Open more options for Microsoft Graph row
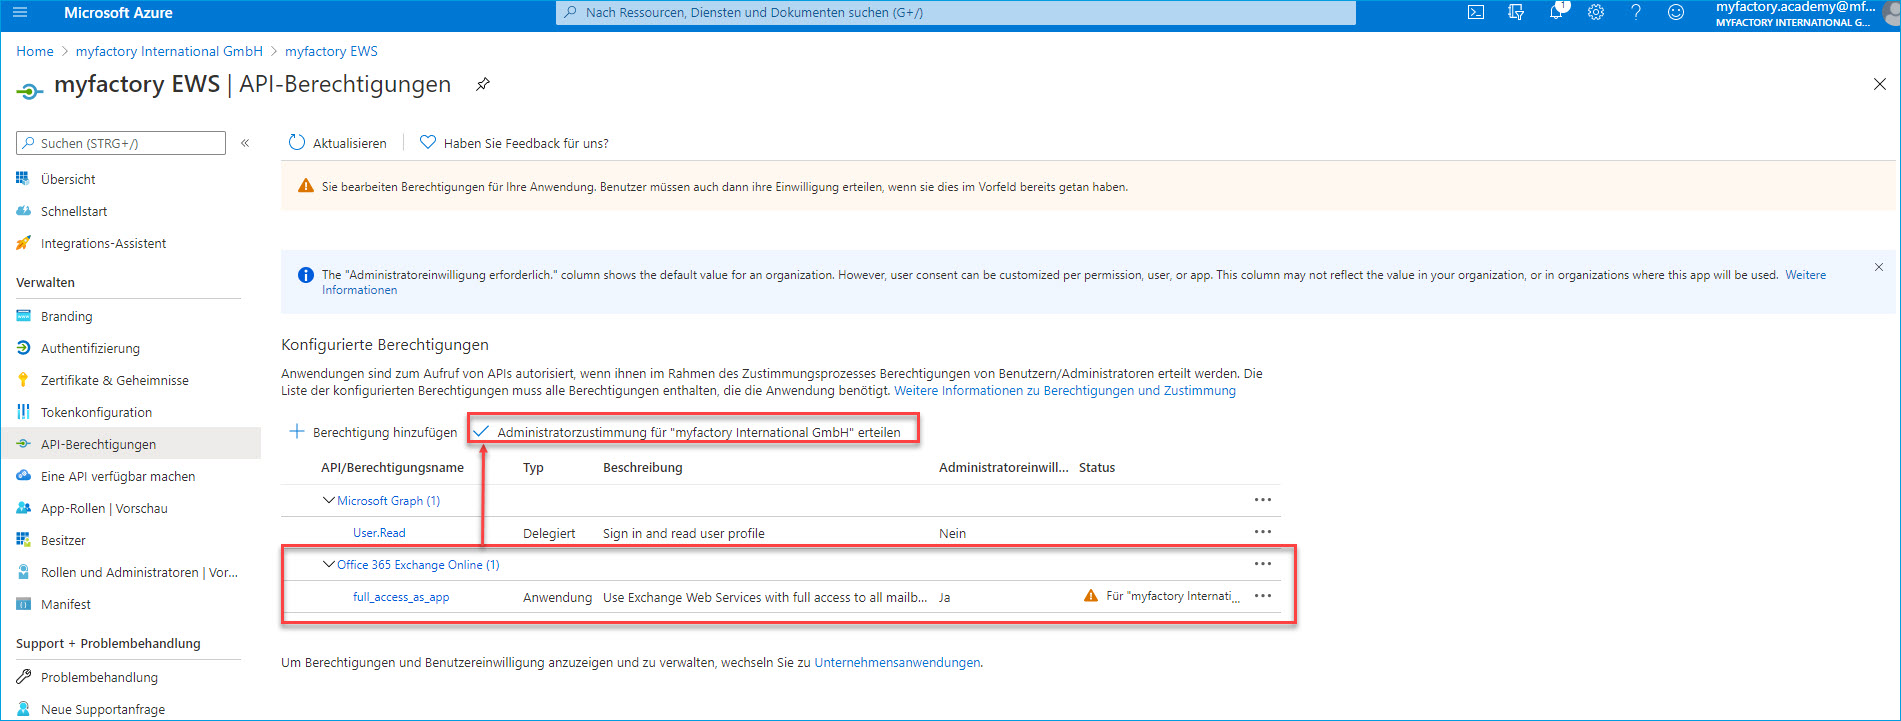 point(1263,500)
